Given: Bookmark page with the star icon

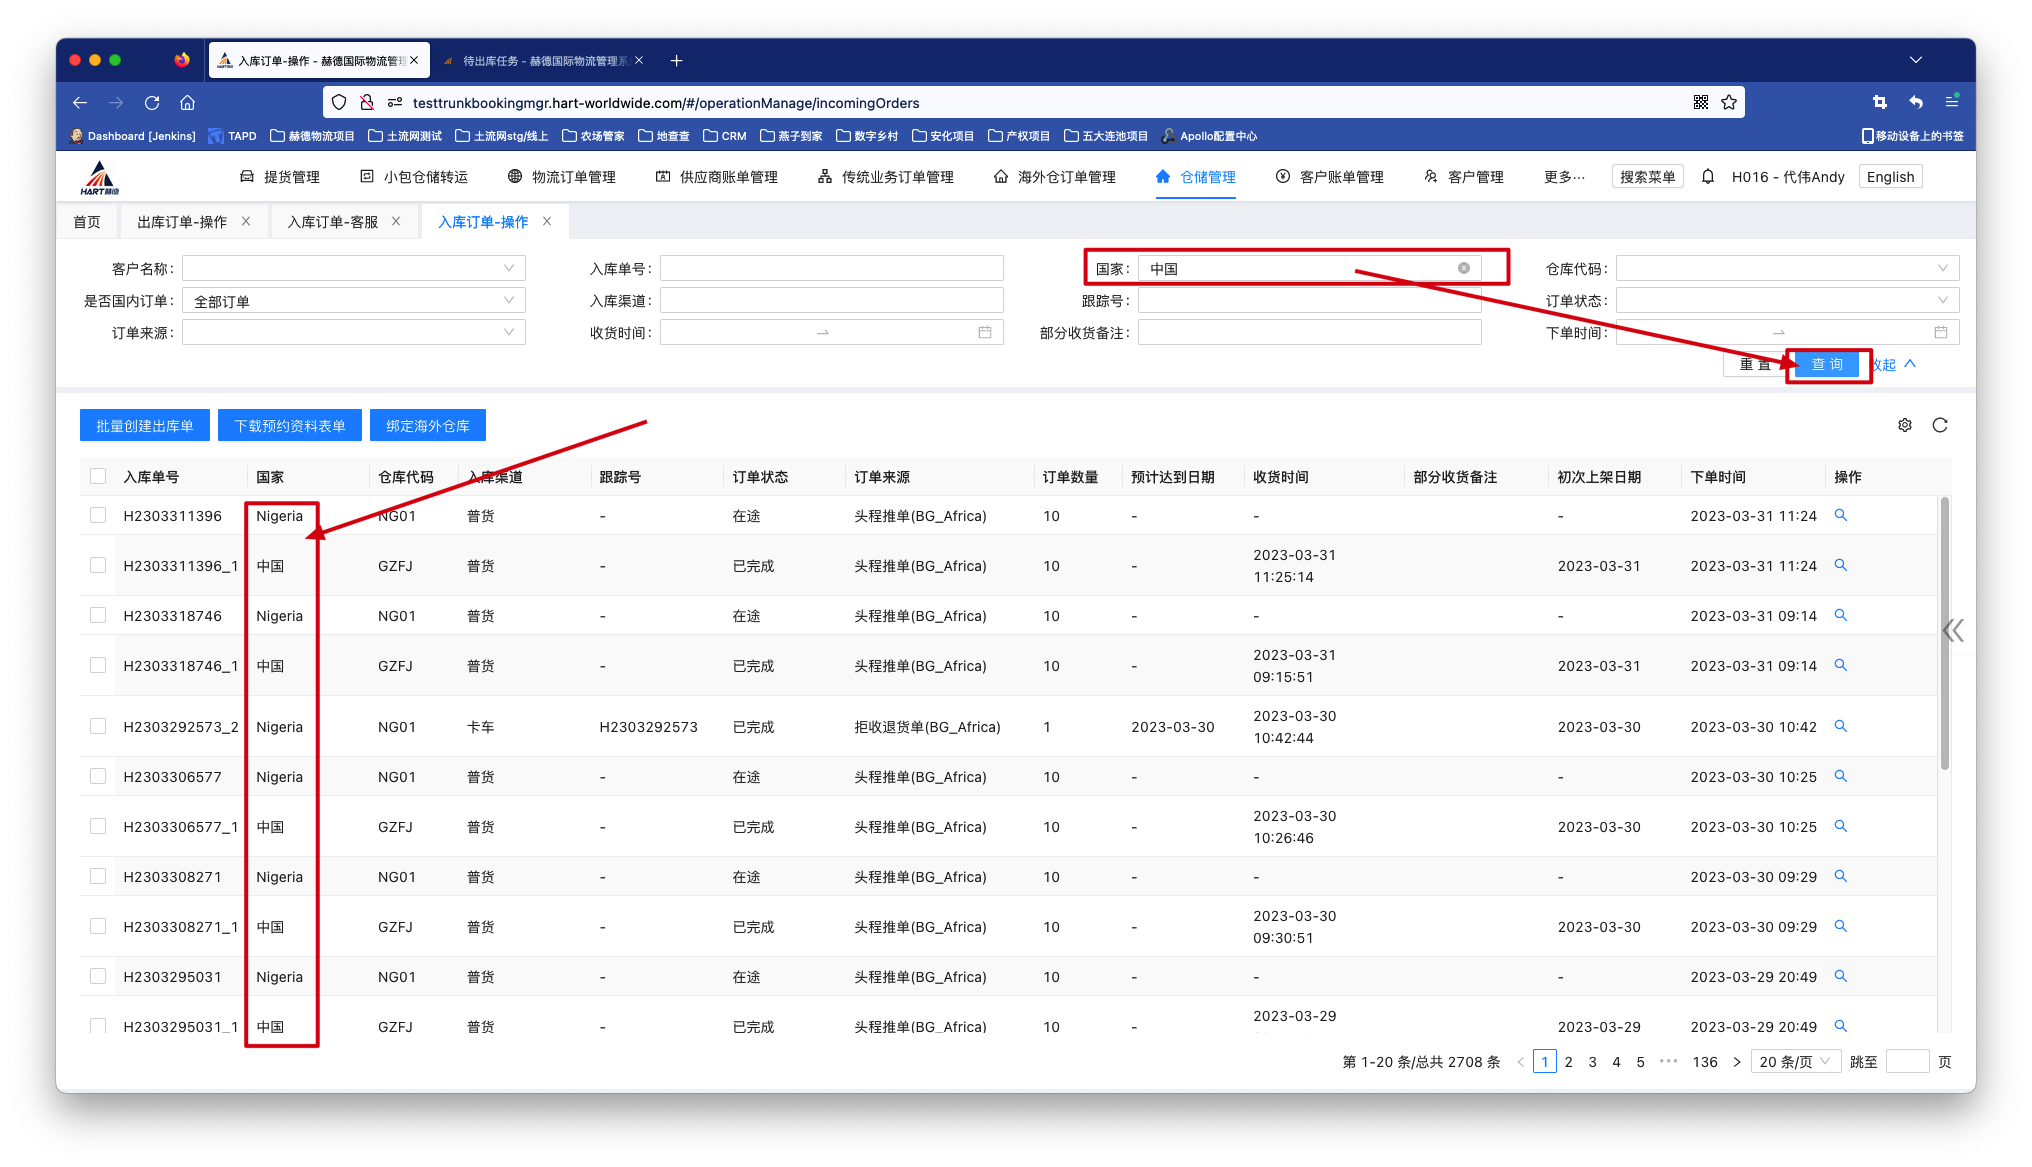Looking at the screenshot, I should [1729, 103].
